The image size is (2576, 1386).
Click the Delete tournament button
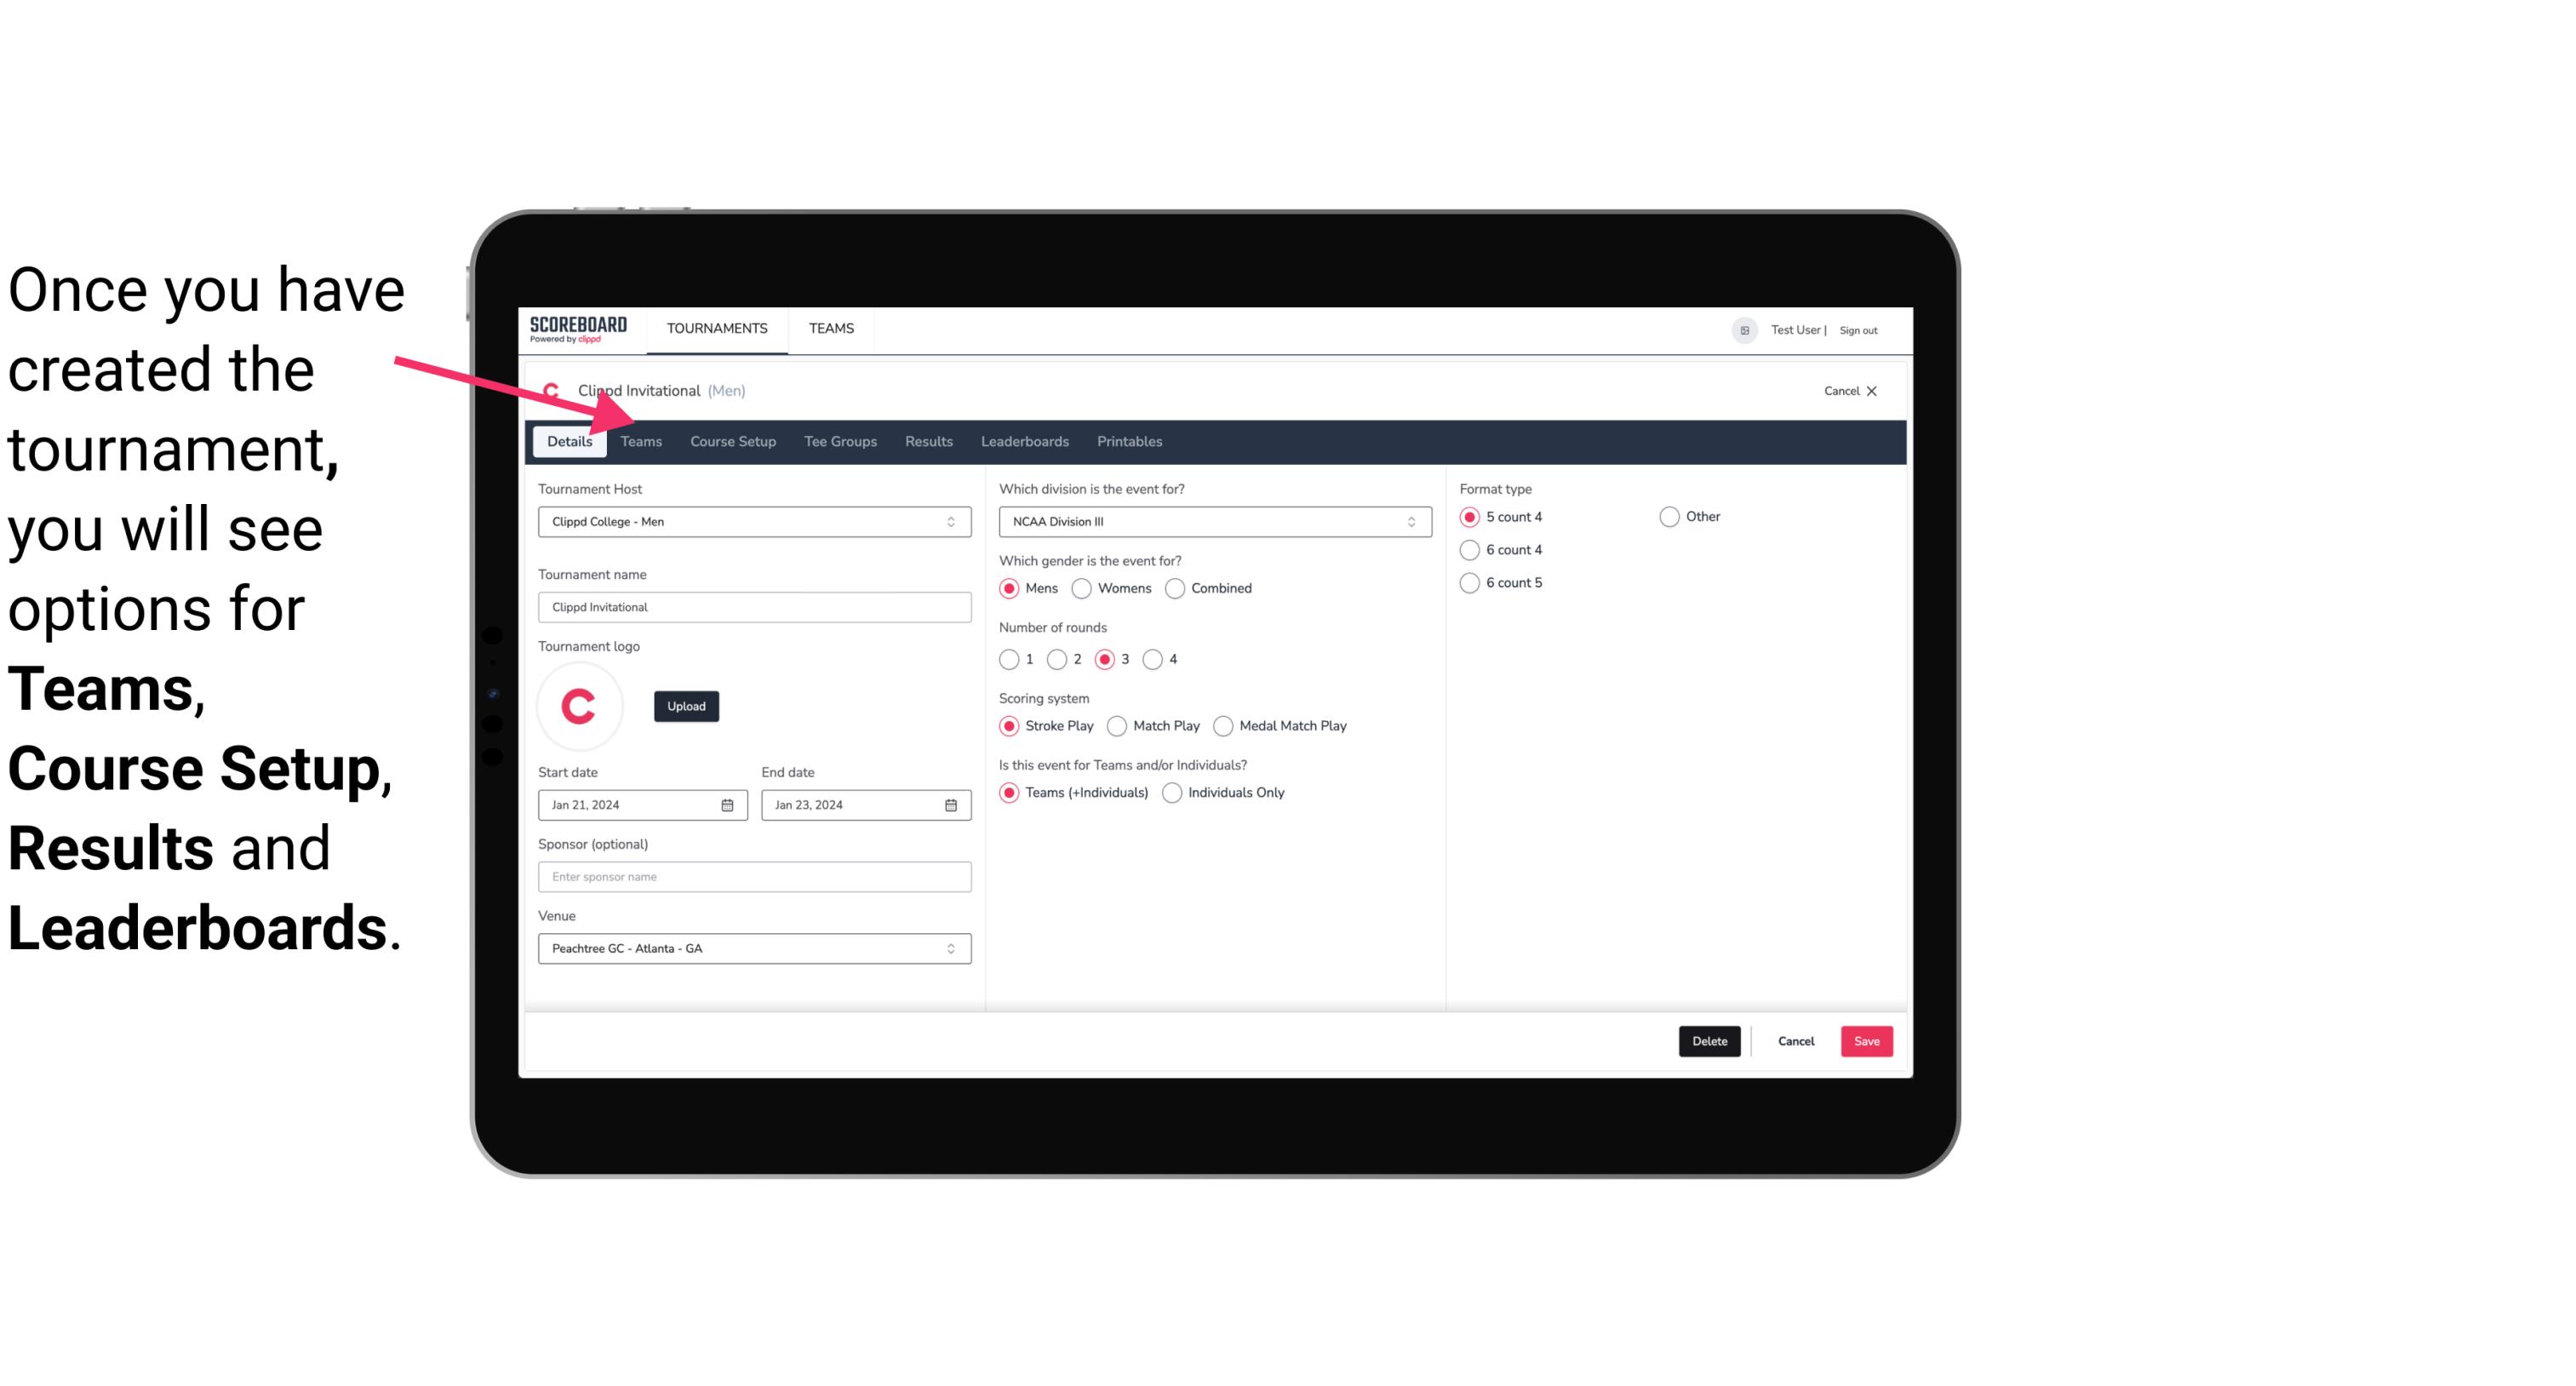click(x=1708, y=1041)
